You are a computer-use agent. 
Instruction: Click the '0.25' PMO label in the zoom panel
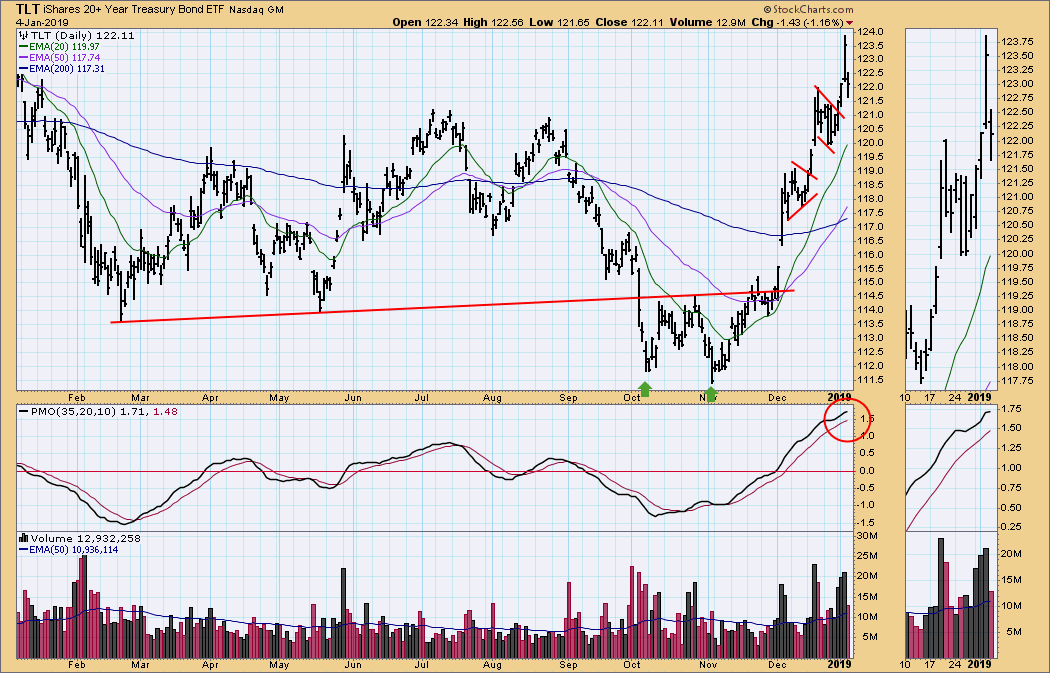click(x=1013, y=527)
